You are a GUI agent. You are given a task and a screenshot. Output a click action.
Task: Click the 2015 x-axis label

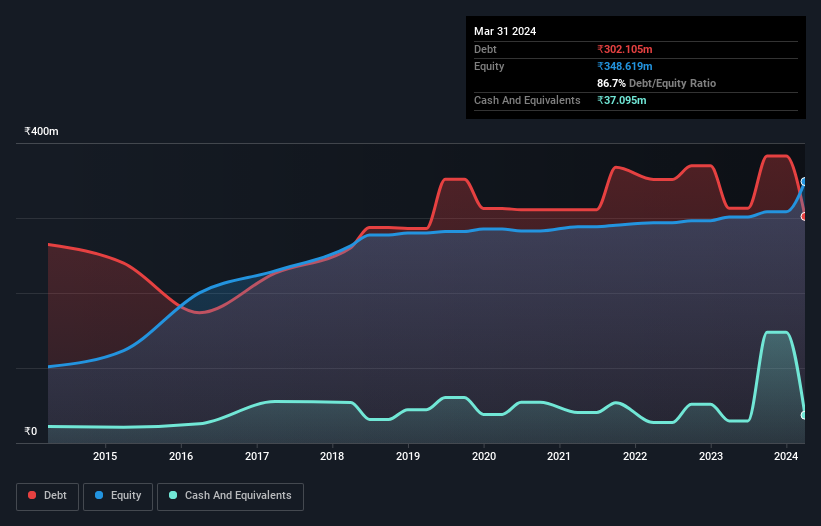tap(105, 456)
